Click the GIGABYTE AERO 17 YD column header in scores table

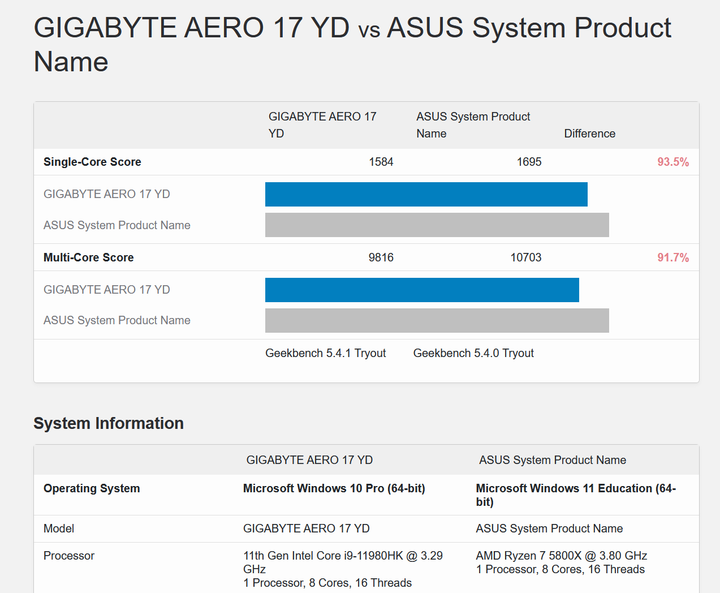tap(322, 125)
